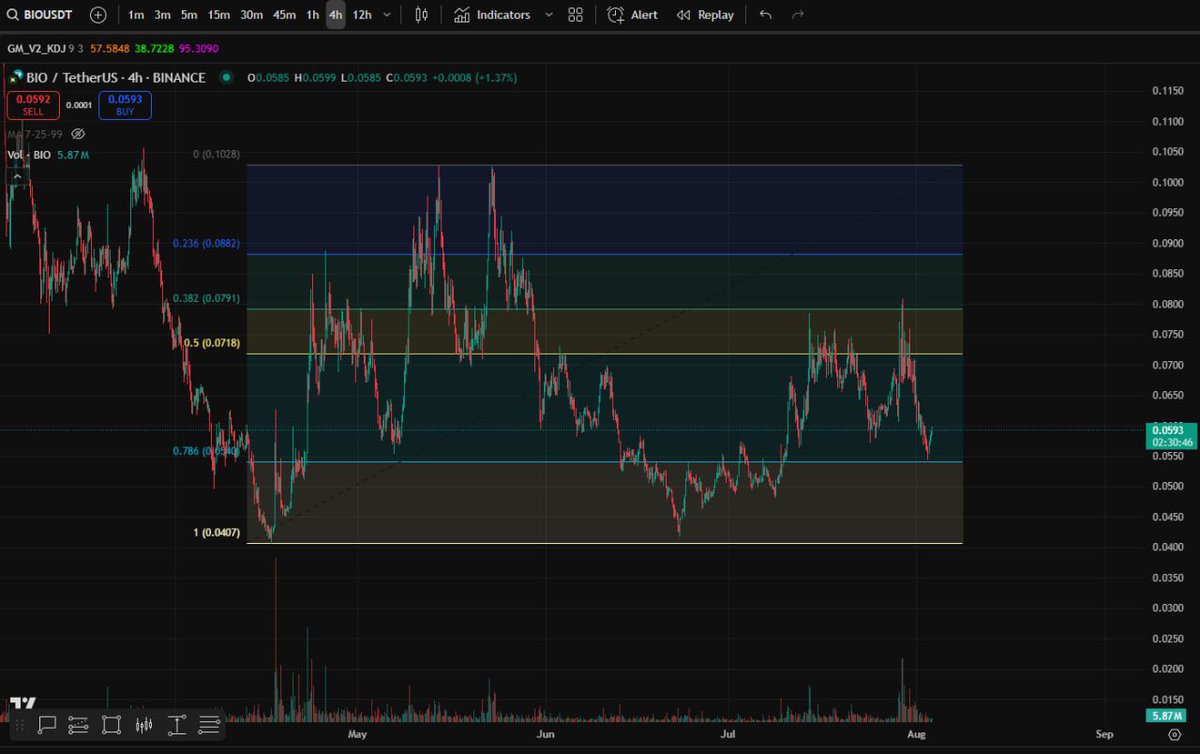Click the 0.0593 BUY button
The width and height of the screenshot is (1200, 754).
click(x=125, y=105)
